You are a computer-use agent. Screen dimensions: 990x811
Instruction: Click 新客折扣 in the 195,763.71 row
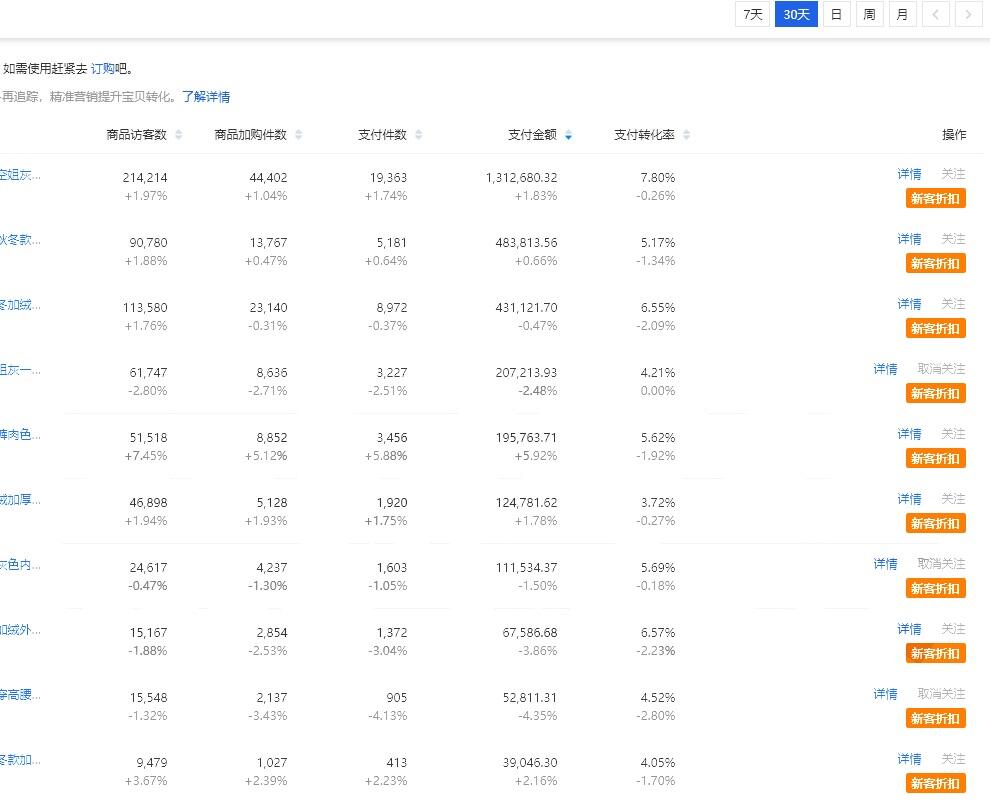point(935,459)
